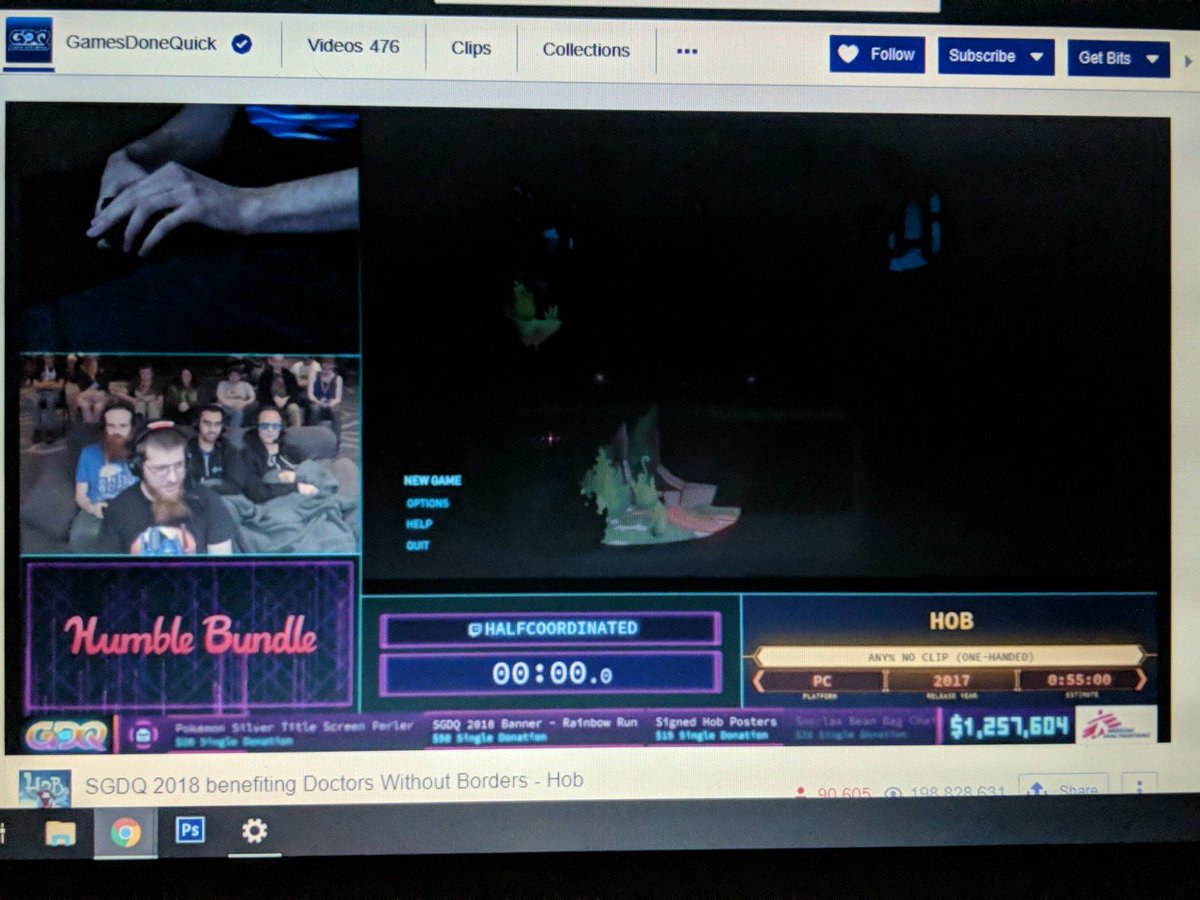
Task: Click the Humble Bundle sponsor logo
Action: click(190, 636)
